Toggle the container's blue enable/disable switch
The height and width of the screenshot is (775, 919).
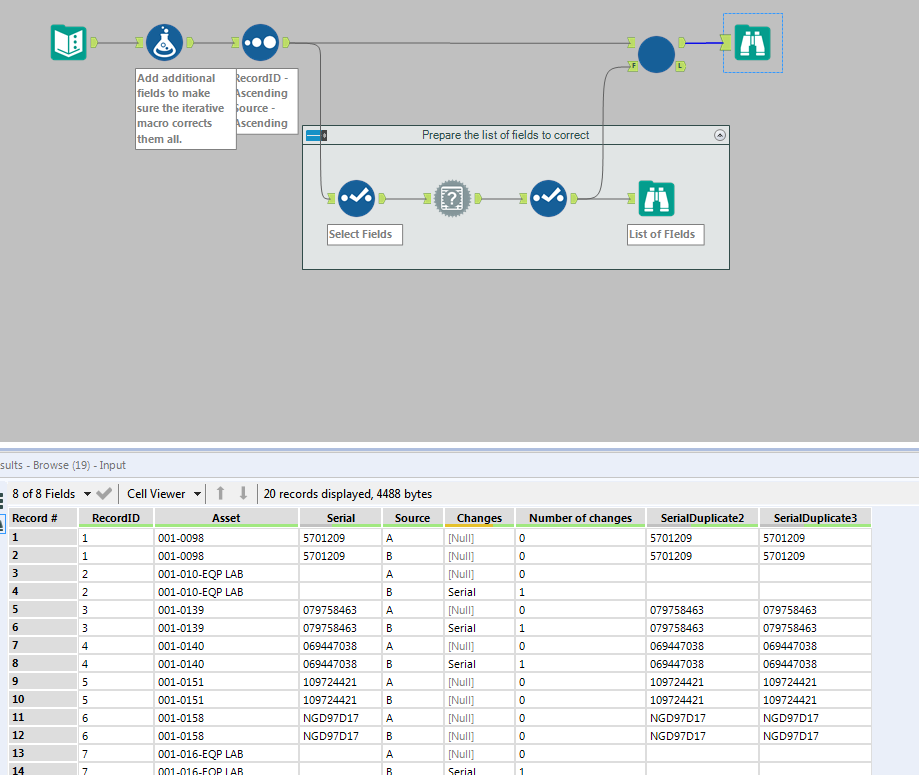(x=315, y=135)
